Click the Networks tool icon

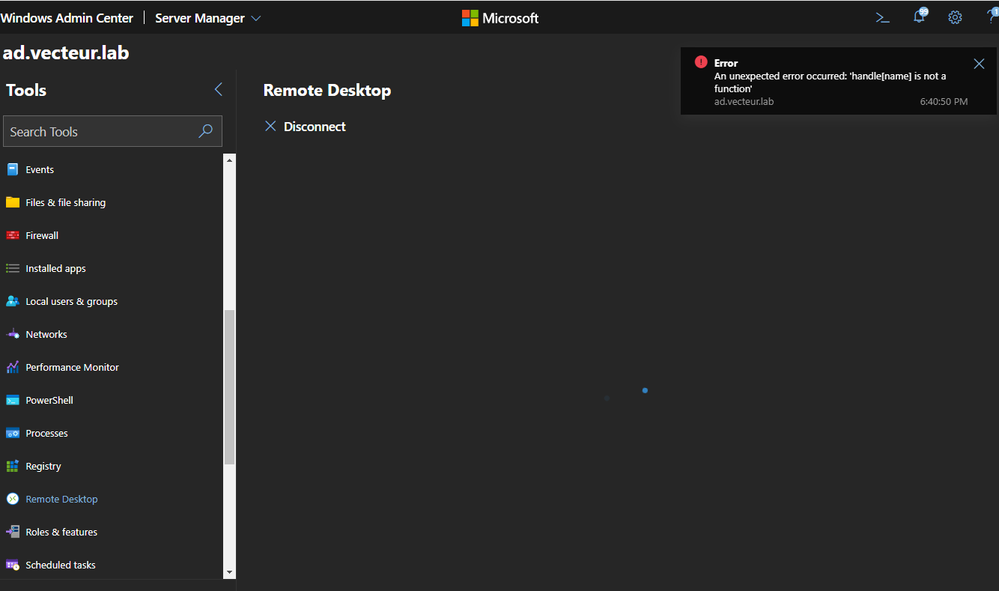pyautogui.click(x=13, y=334)
